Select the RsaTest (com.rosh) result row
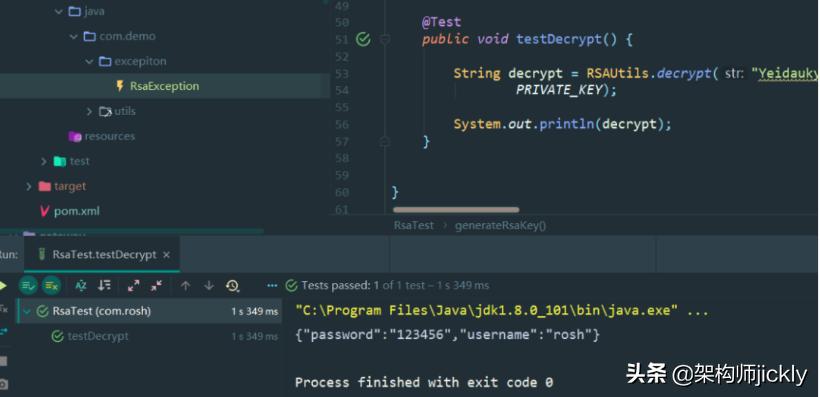 pyautogui.click(x=150, y=311)
